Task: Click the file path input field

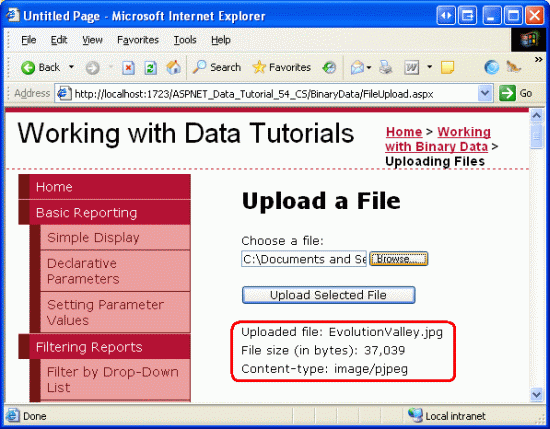Action: (304, 259)
